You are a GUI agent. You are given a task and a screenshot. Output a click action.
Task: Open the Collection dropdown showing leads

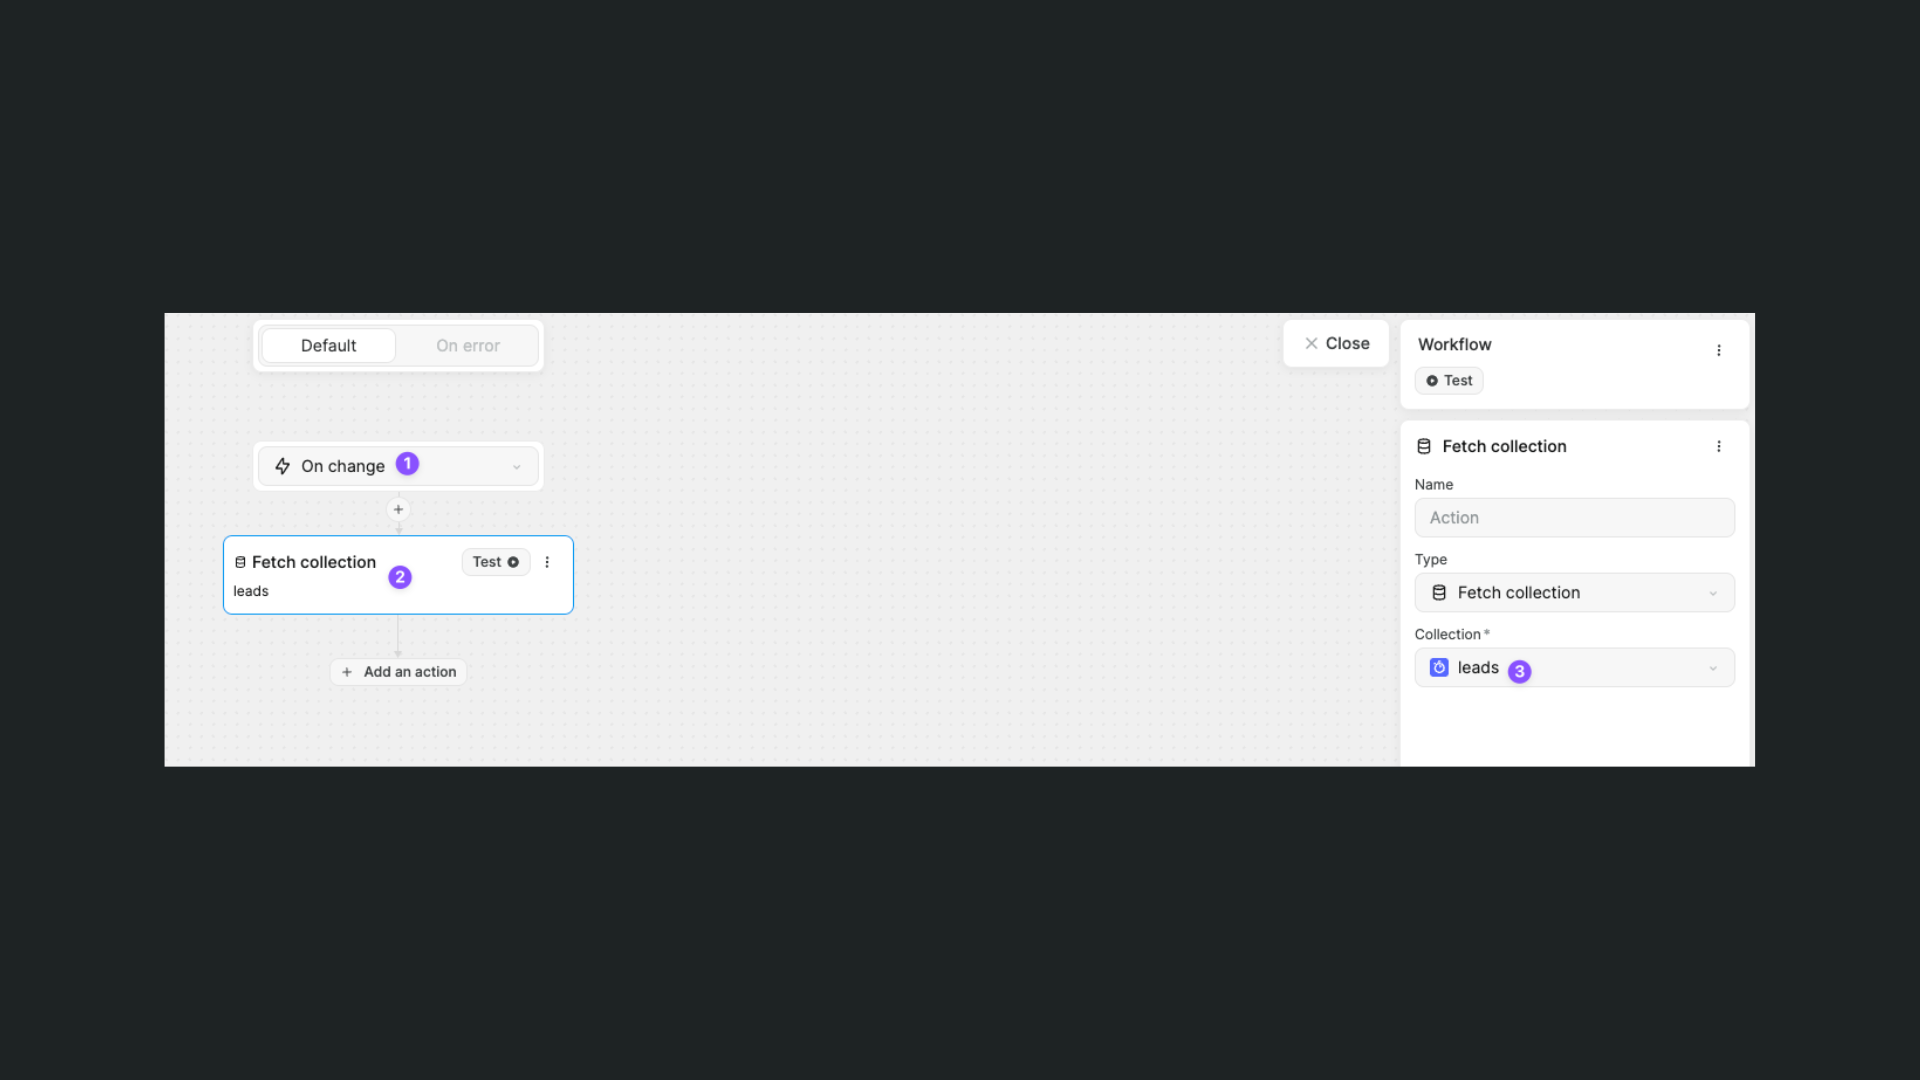tap(1574, 667)
